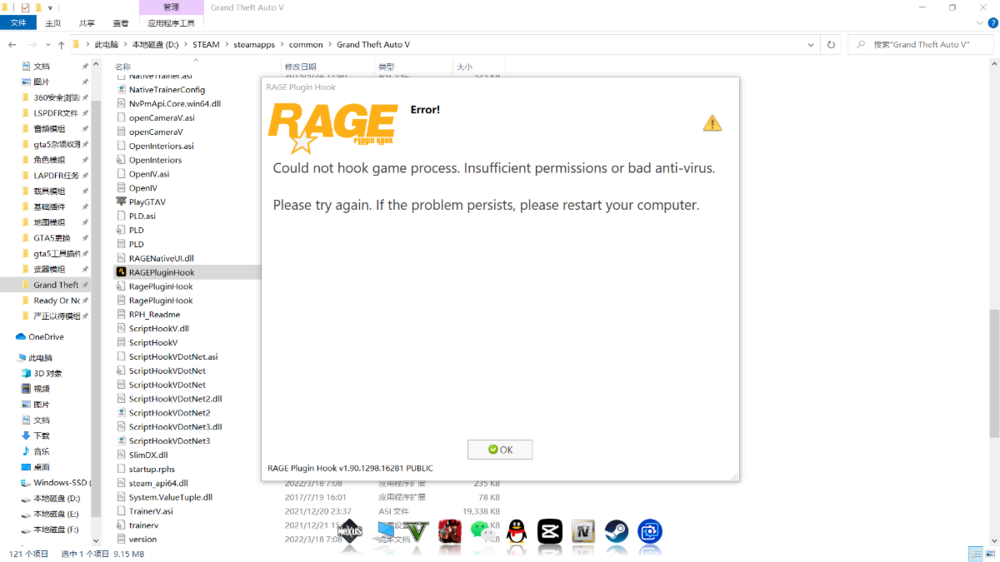Viewport: 1000px width, 562px height.
Task: Select the ScriptHookV.dll file
Action: pos(159,329)
